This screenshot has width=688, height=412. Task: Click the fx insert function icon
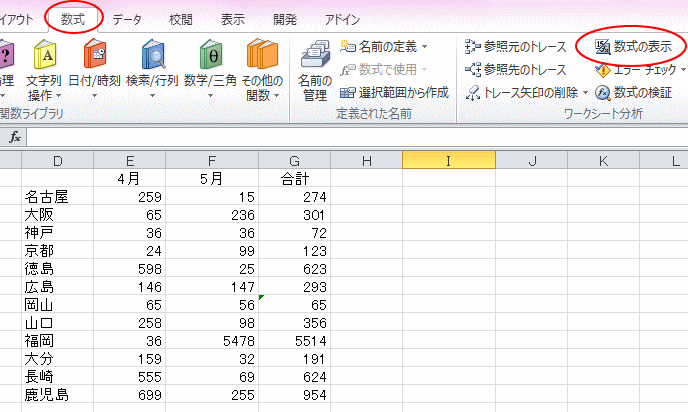point(14,137)
